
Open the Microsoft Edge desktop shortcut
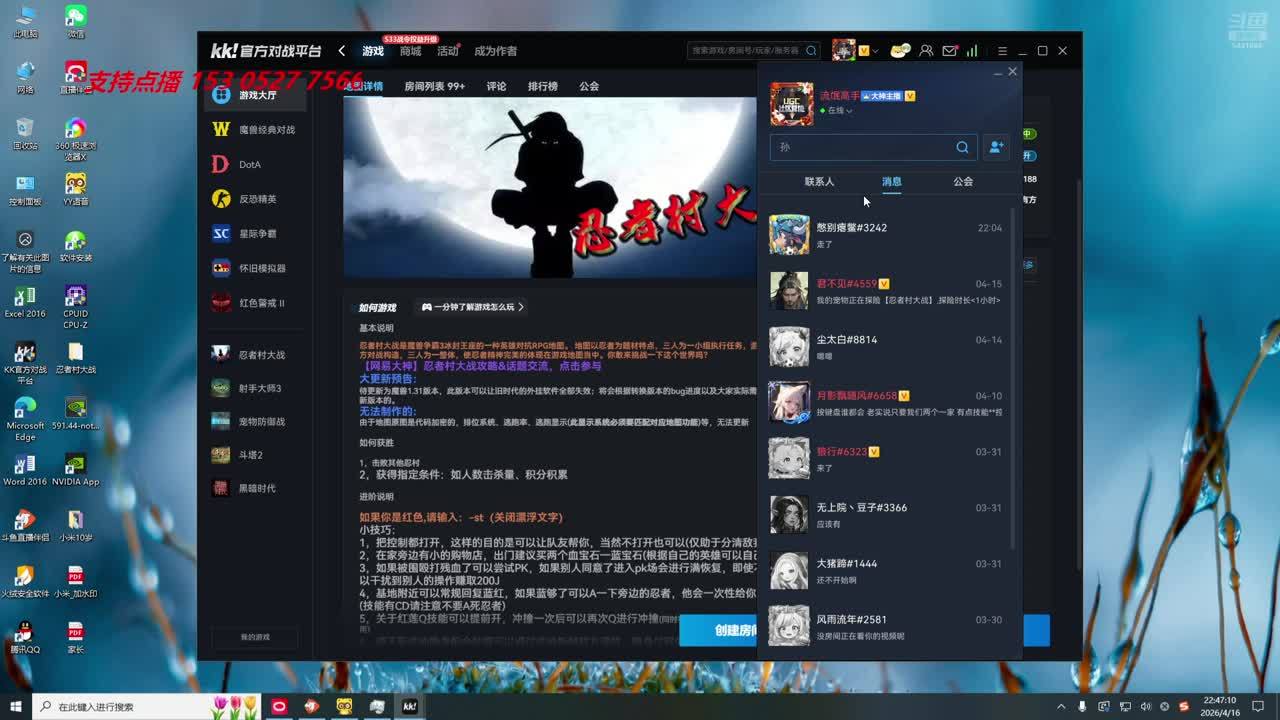25,419
